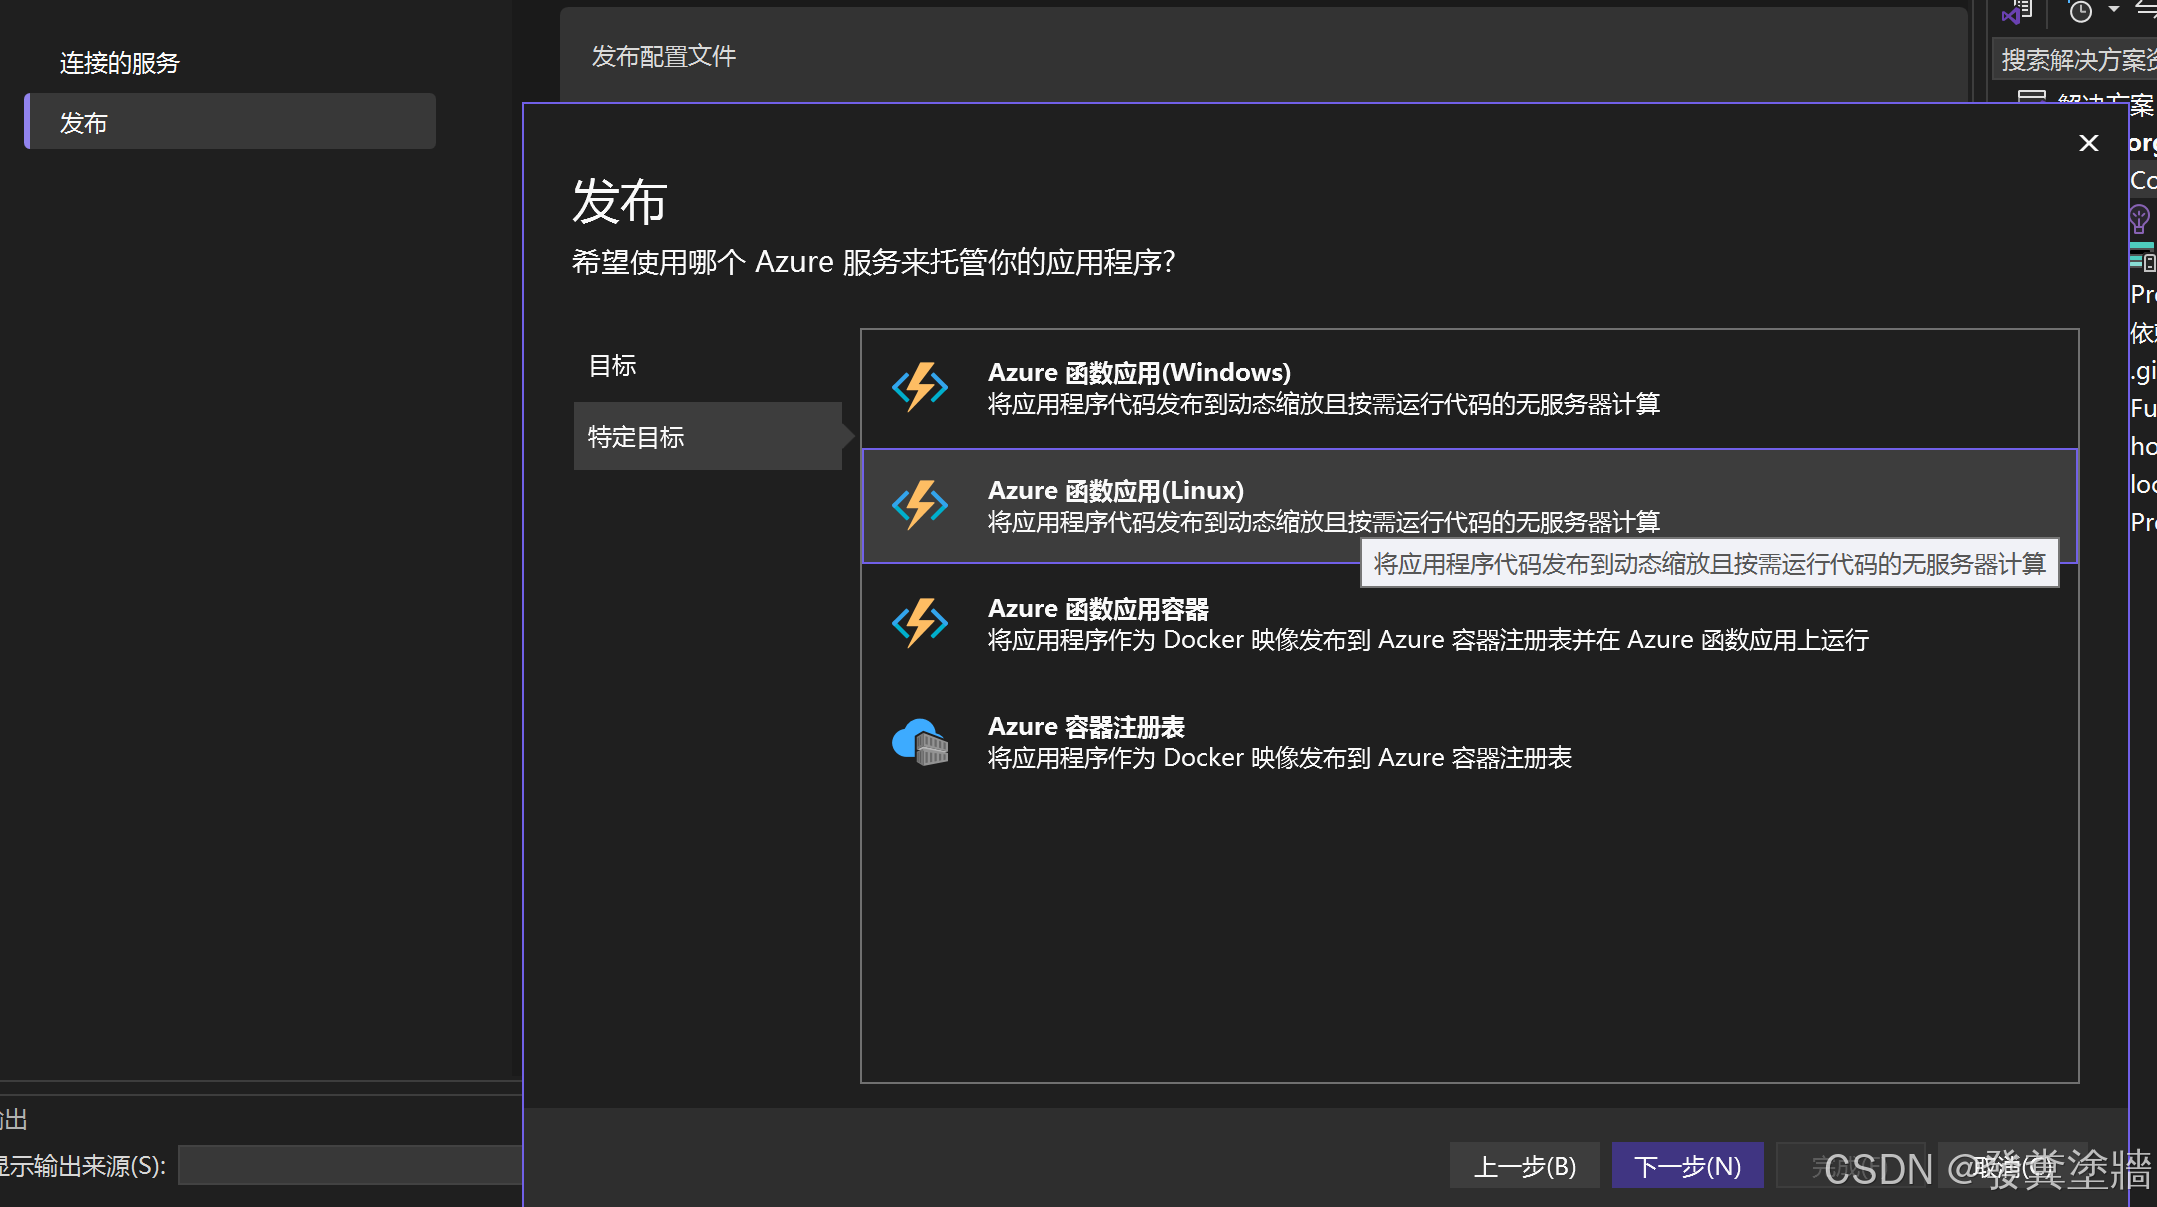Click Azure Functions icon for Windows option
The image size is (2157, 1207).
coord(920,388)
